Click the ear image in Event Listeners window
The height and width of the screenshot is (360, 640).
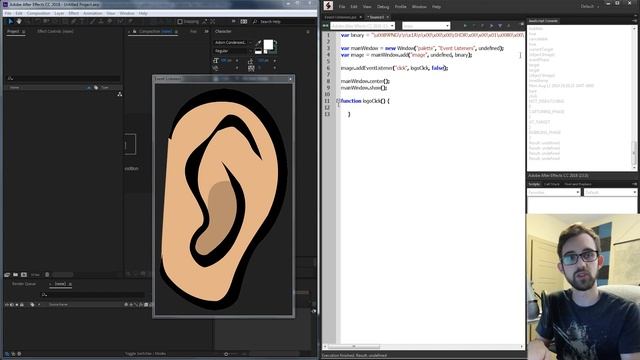click(x=224, y=200)
